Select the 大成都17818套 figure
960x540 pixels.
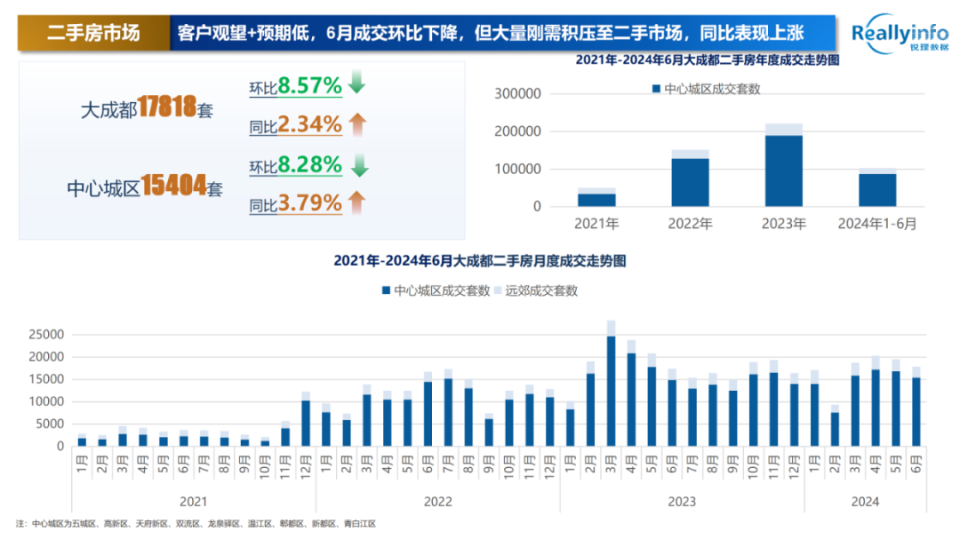147,107
